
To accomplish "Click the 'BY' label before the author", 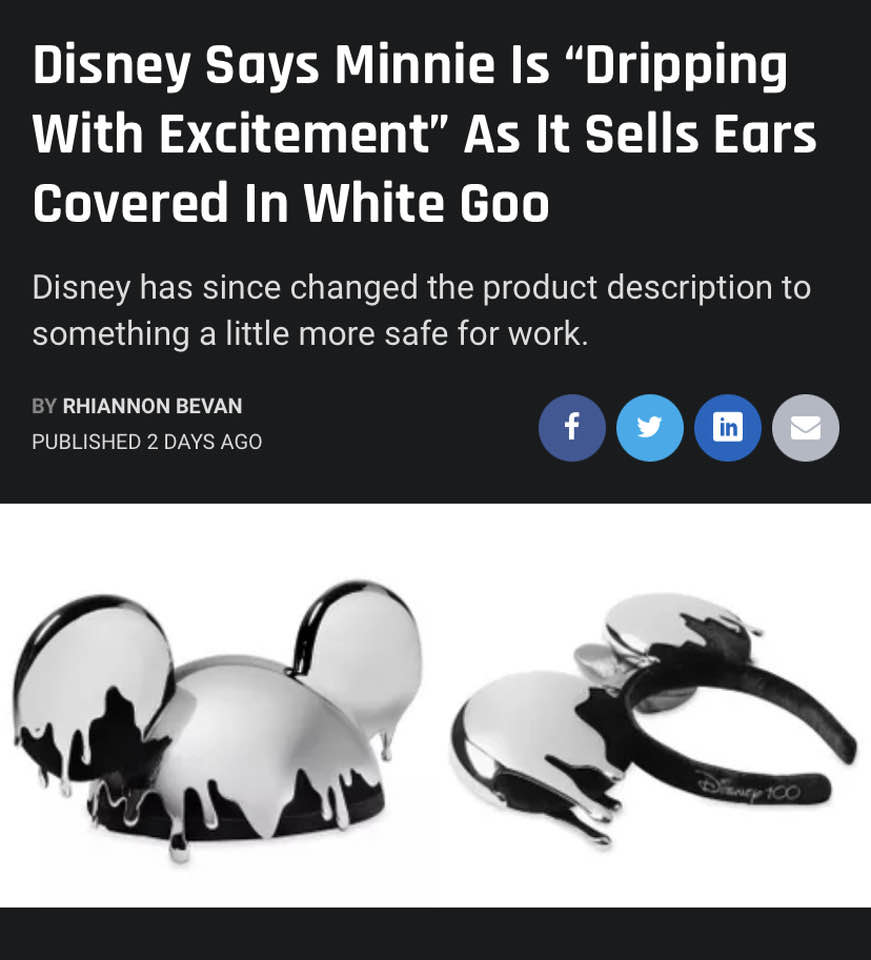I will coord(44,406).
